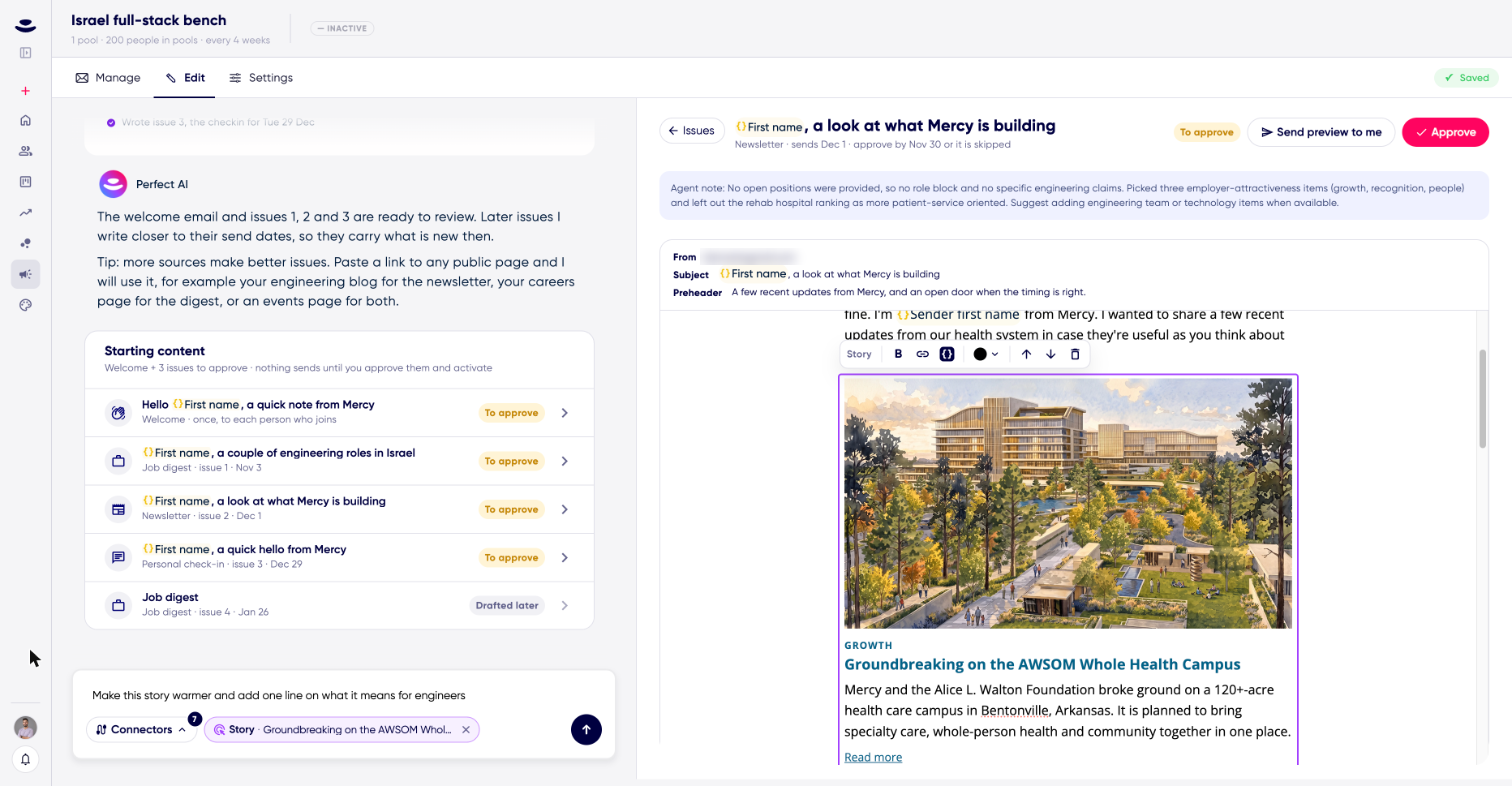Viewport: 1512px width, 786px height.
Task: Expand chevron for quick note from Mercy row
Action: pyautogui.click(x=565, y=413)
